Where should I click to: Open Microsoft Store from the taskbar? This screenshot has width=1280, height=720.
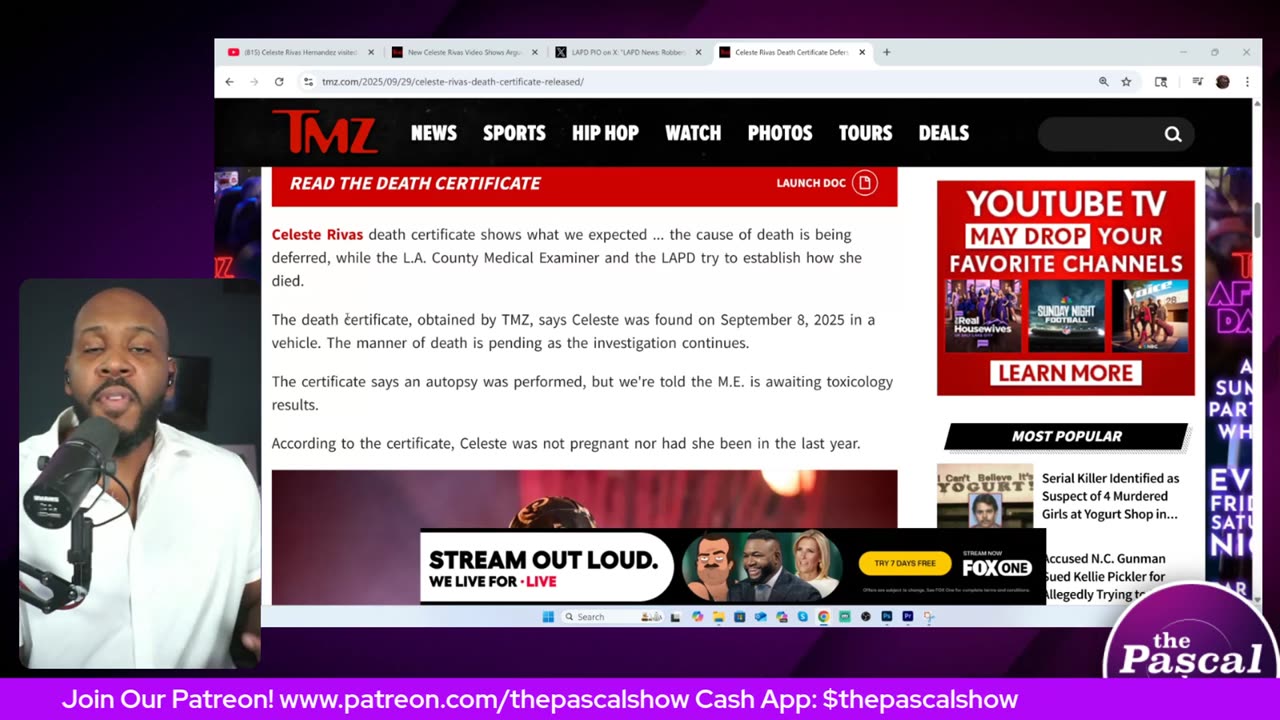coord(739,617)
